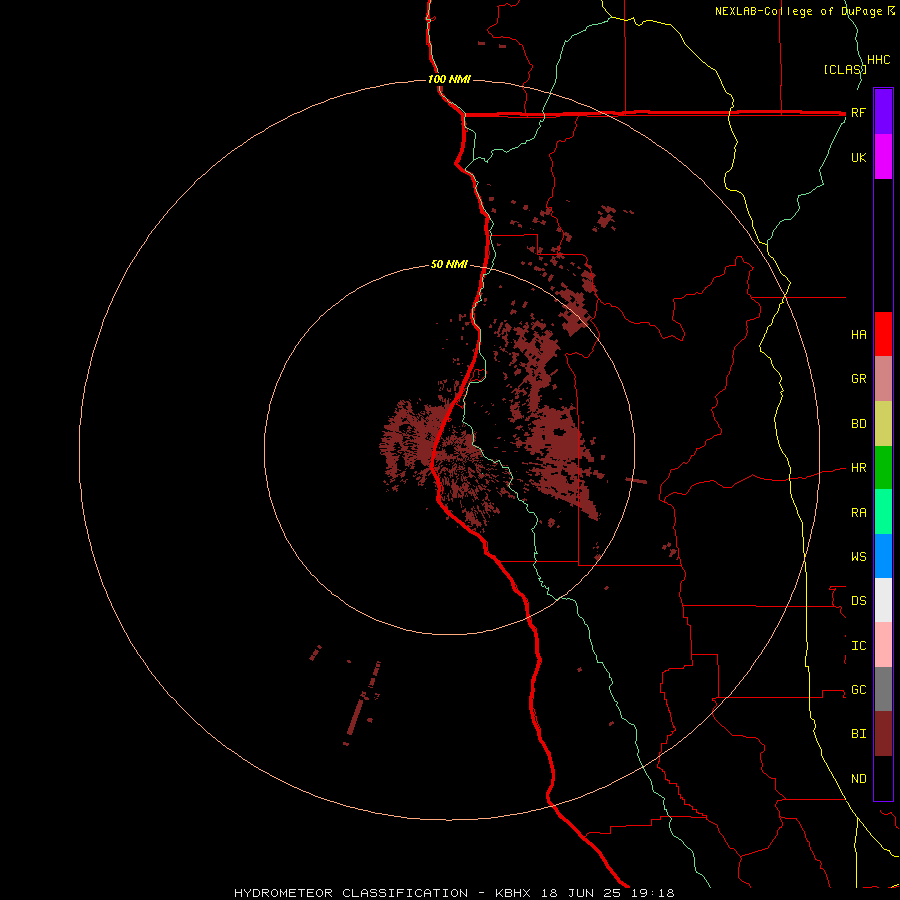Click the GR legend label
This screenshot has height=900, width=900.
pyautogui.click(x=859, y=379)
